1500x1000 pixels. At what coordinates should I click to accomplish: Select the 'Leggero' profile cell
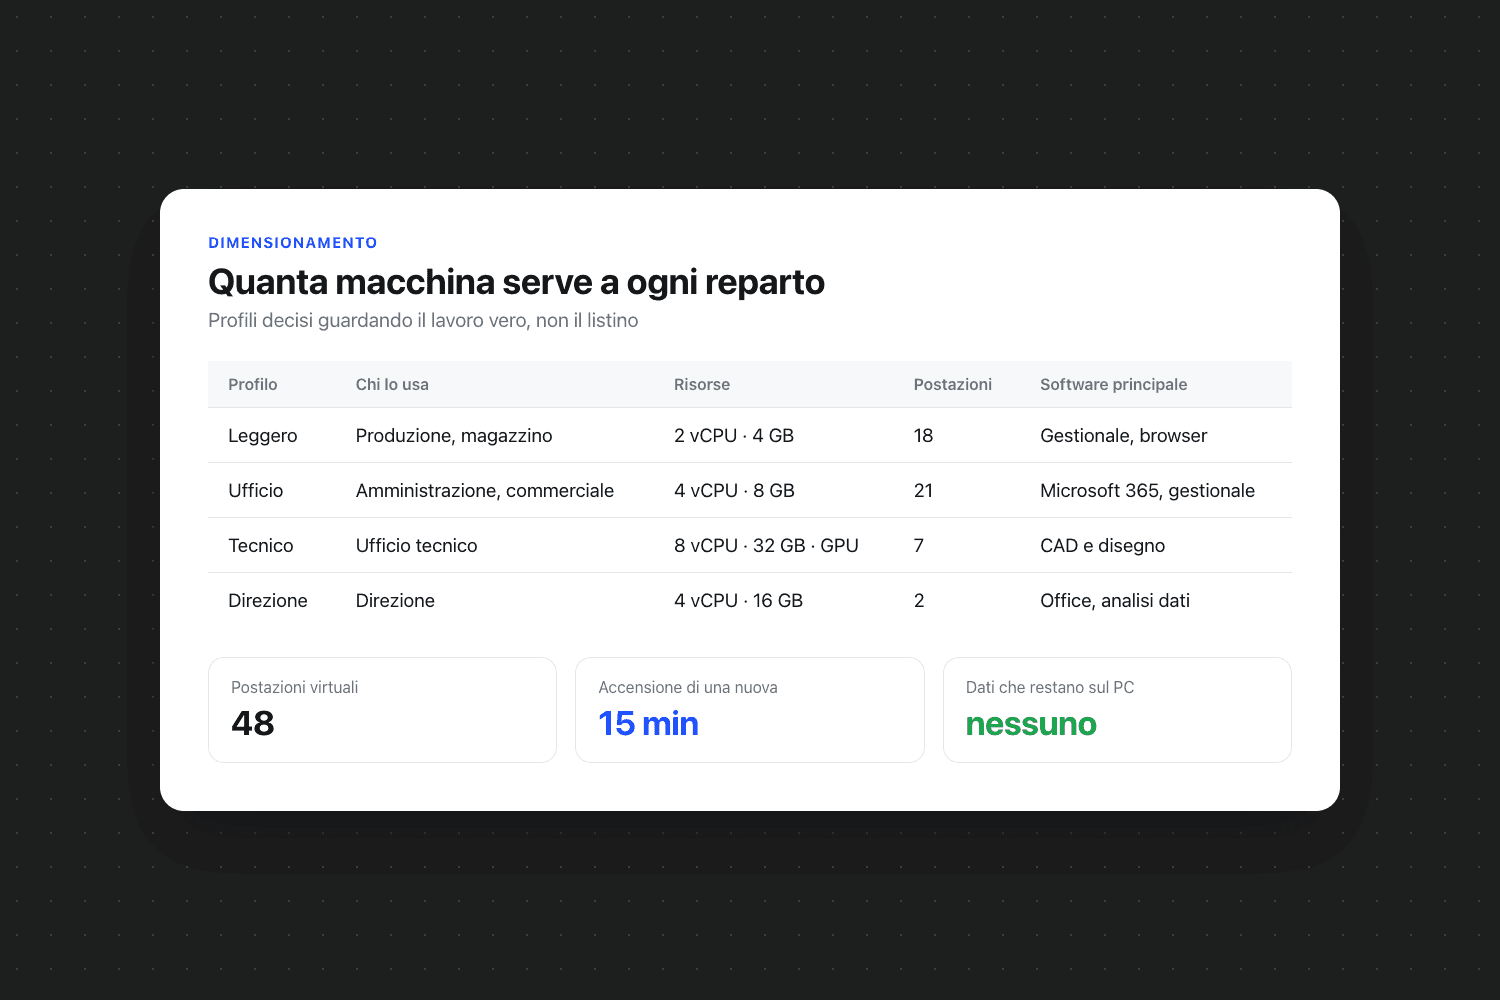coord(263,435)
